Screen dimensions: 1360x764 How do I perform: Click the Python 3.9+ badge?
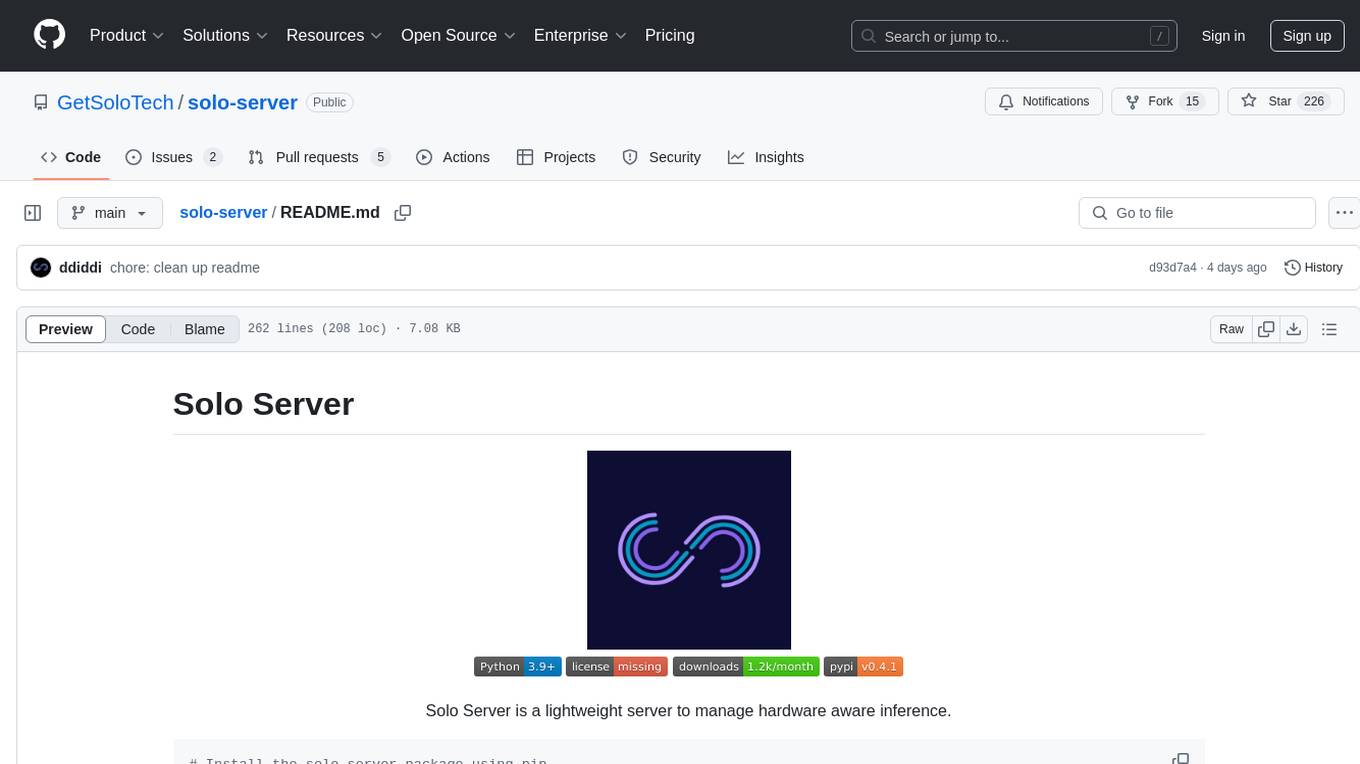pyautogui.click(x=518, y=667)
